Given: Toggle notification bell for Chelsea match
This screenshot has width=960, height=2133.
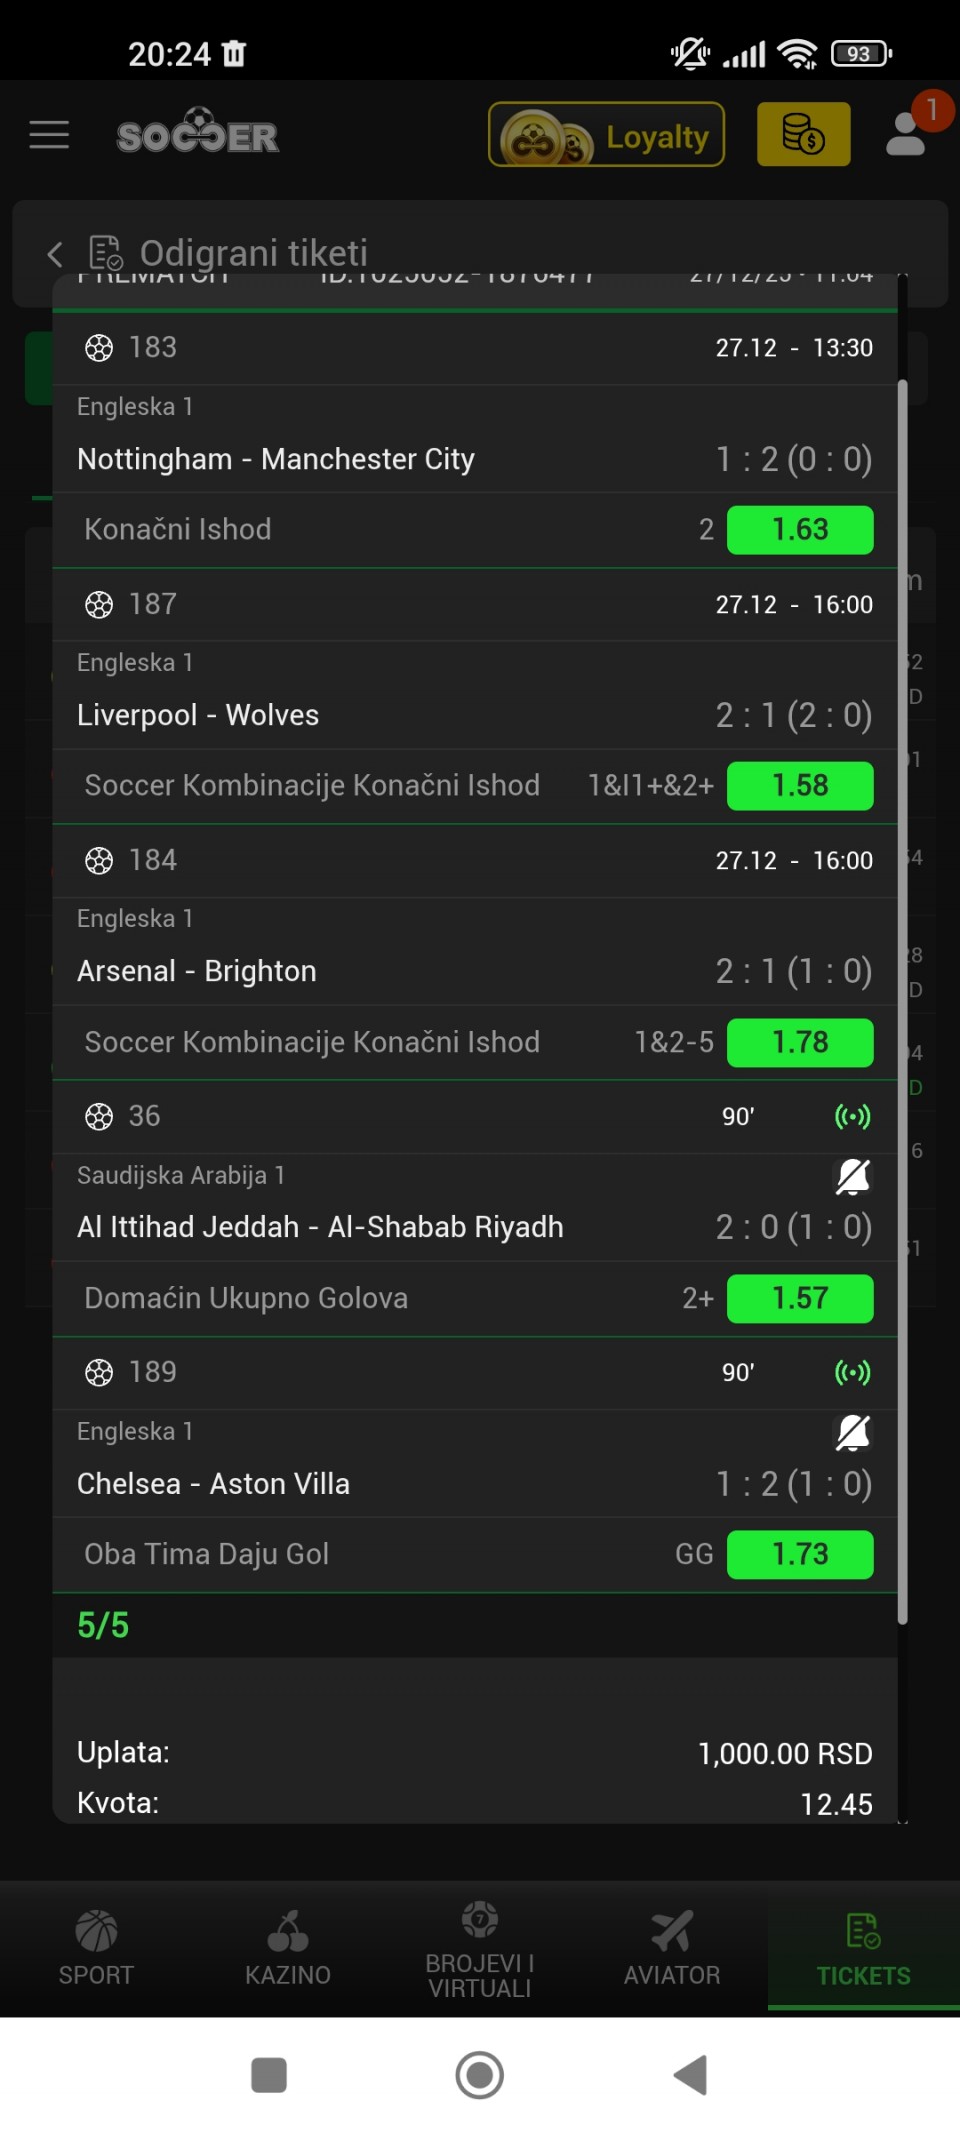Looking at the screenshot, I should [852, 1433].
